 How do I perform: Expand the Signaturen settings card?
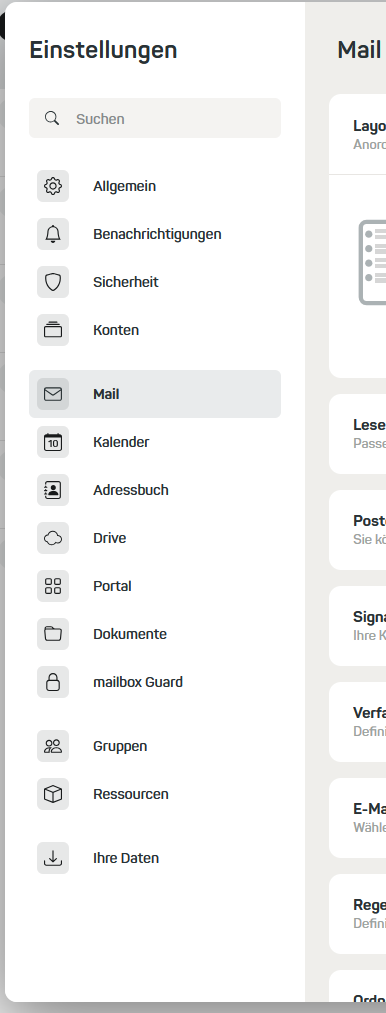tap(358, 626)
